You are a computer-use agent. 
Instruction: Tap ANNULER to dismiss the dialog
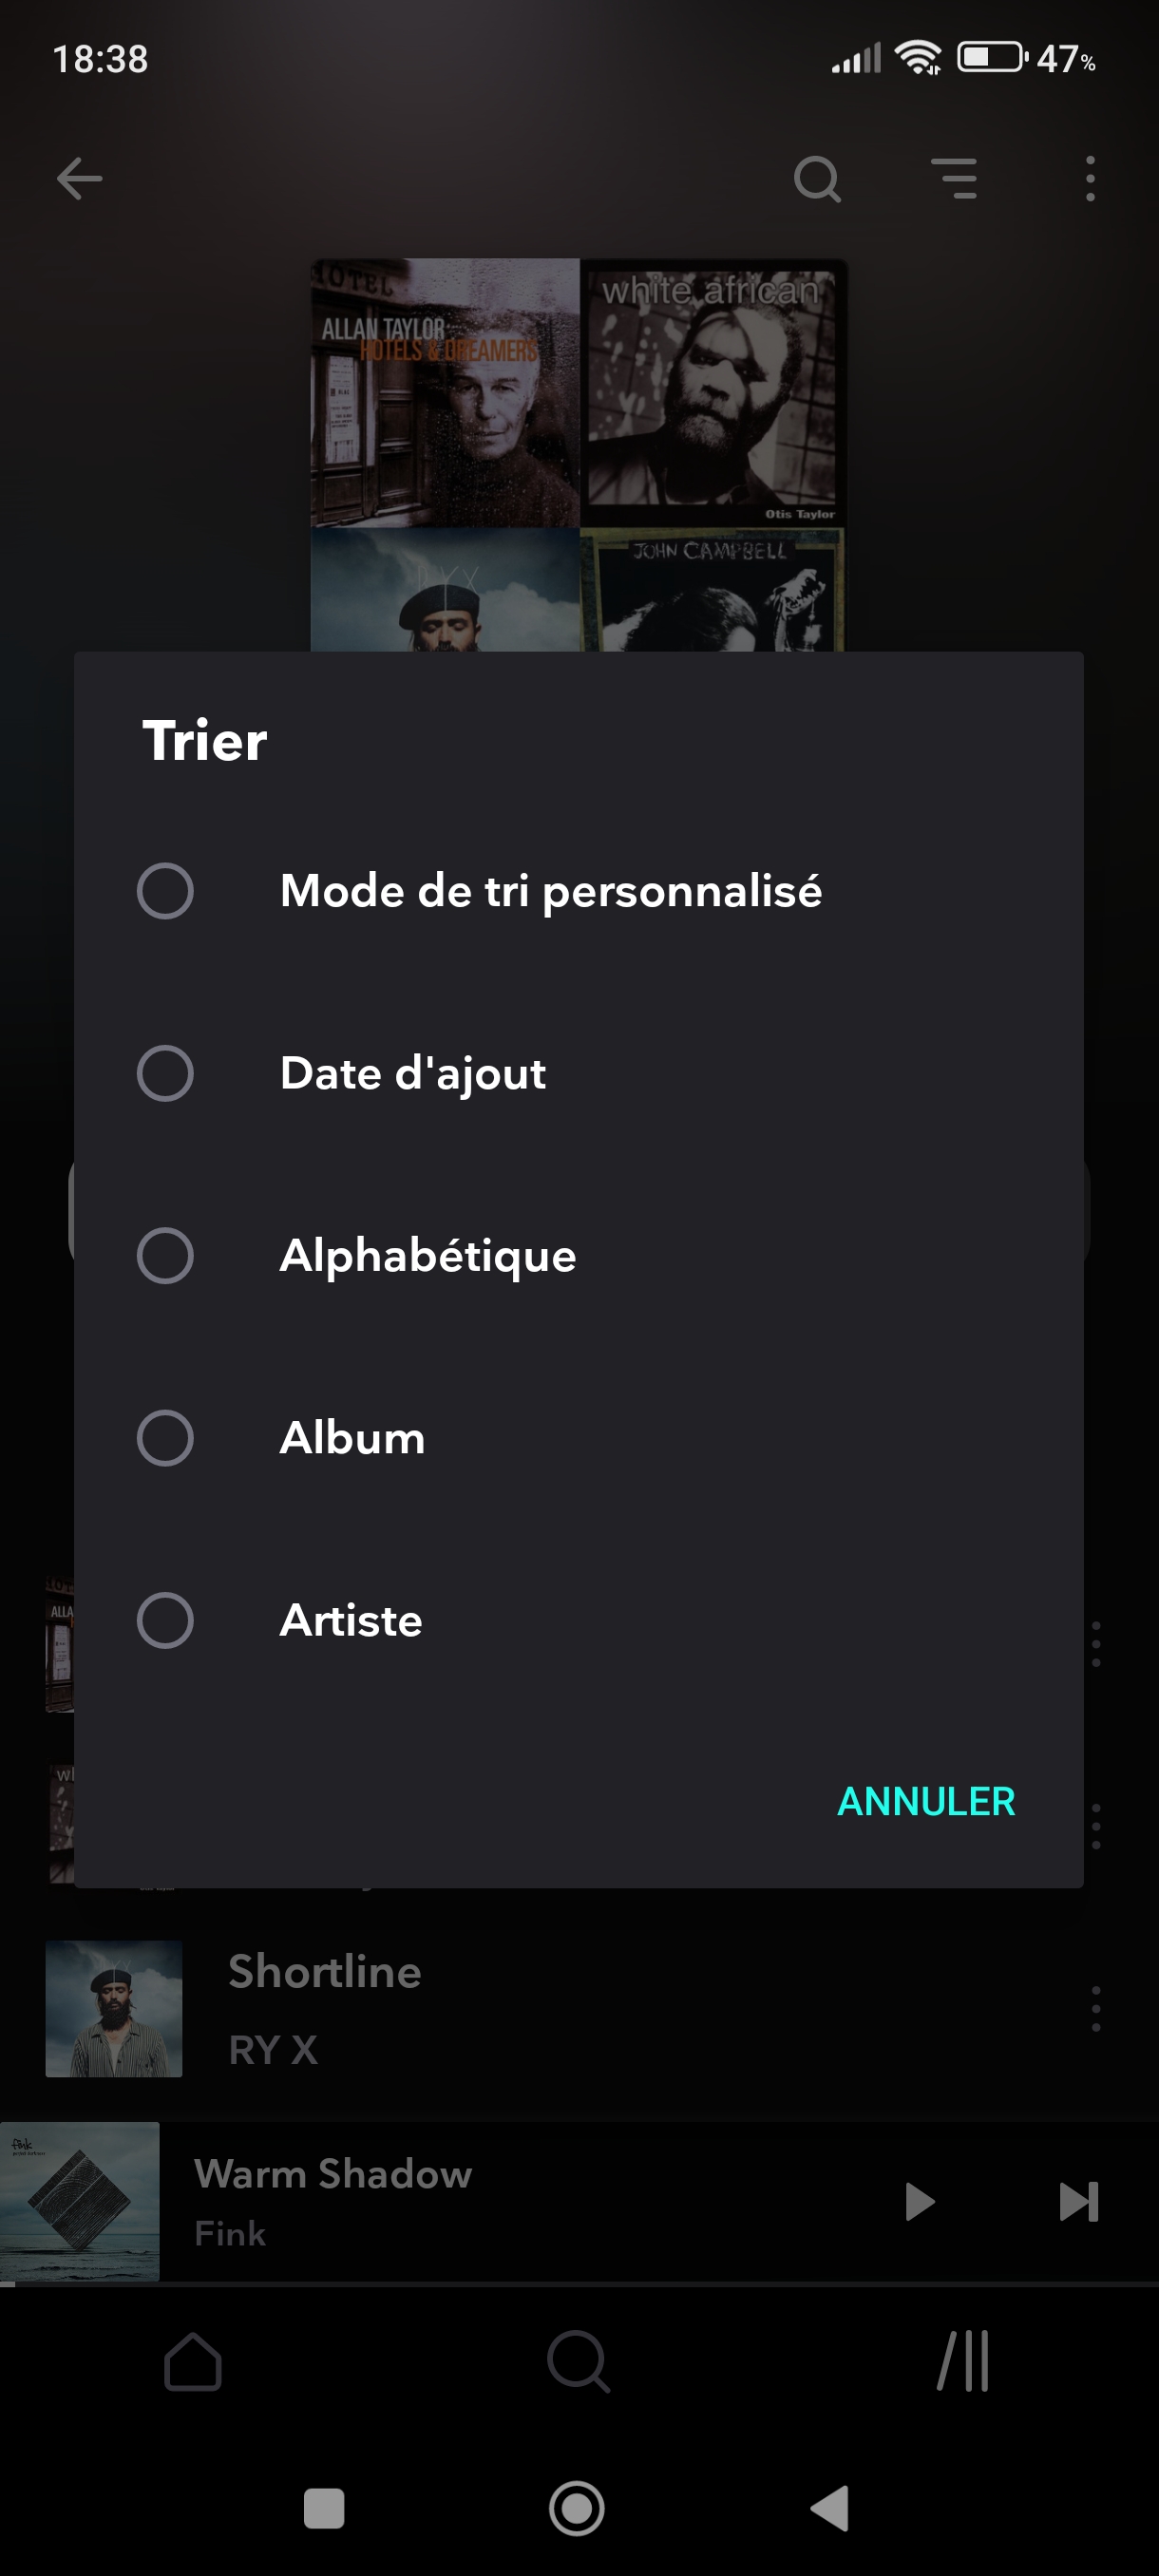click(x=926, y=1801)
